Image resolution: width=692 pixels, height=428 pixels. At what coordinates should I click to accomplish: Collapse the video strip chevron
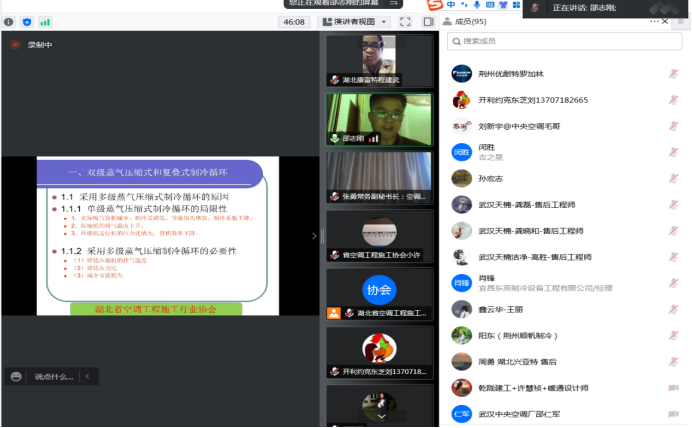click(314, 236)
